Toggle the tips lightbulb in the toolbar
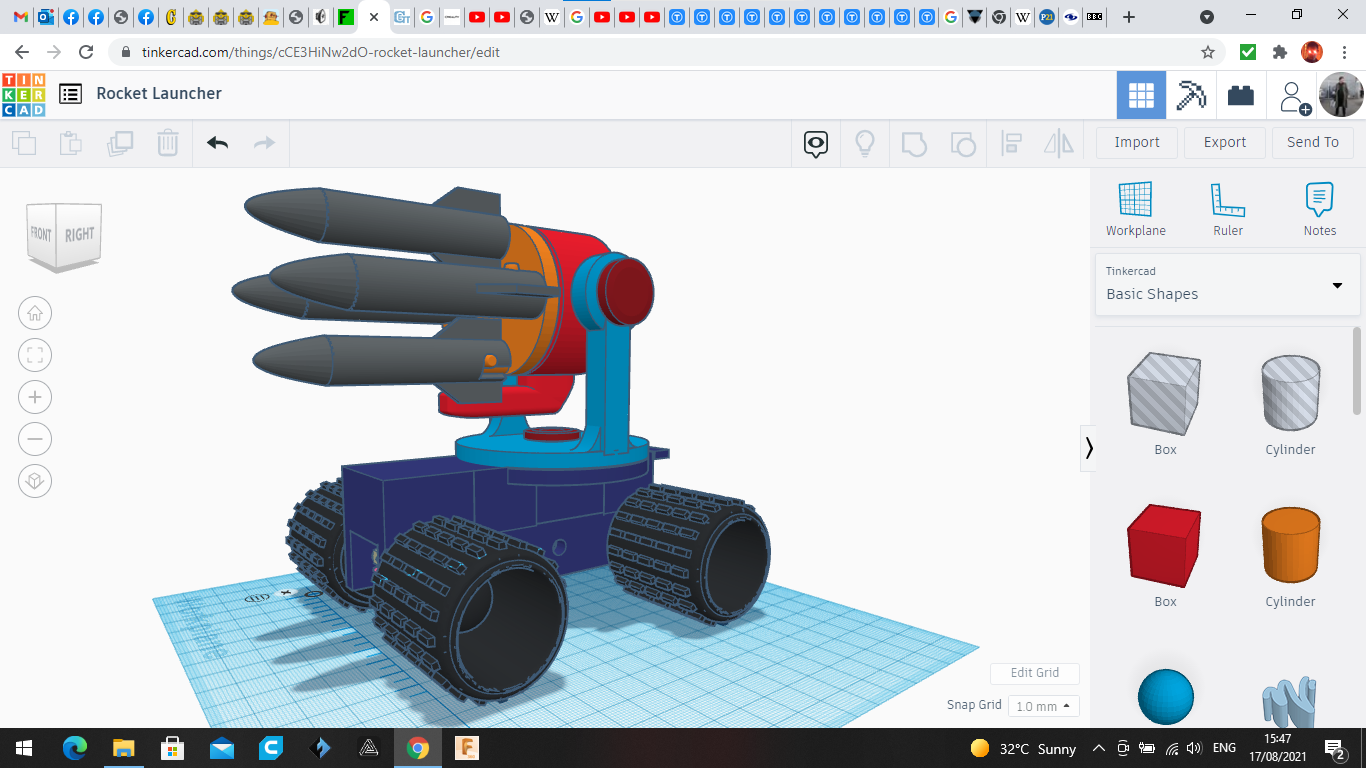The height and width of the screenshot is (768, 1366). [865, 143]
